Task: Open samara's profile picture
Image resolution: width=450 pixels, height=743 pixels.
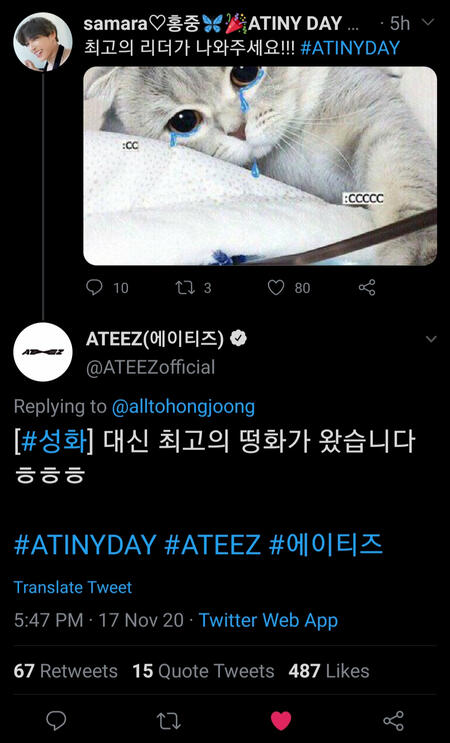Action: [43, 42]
